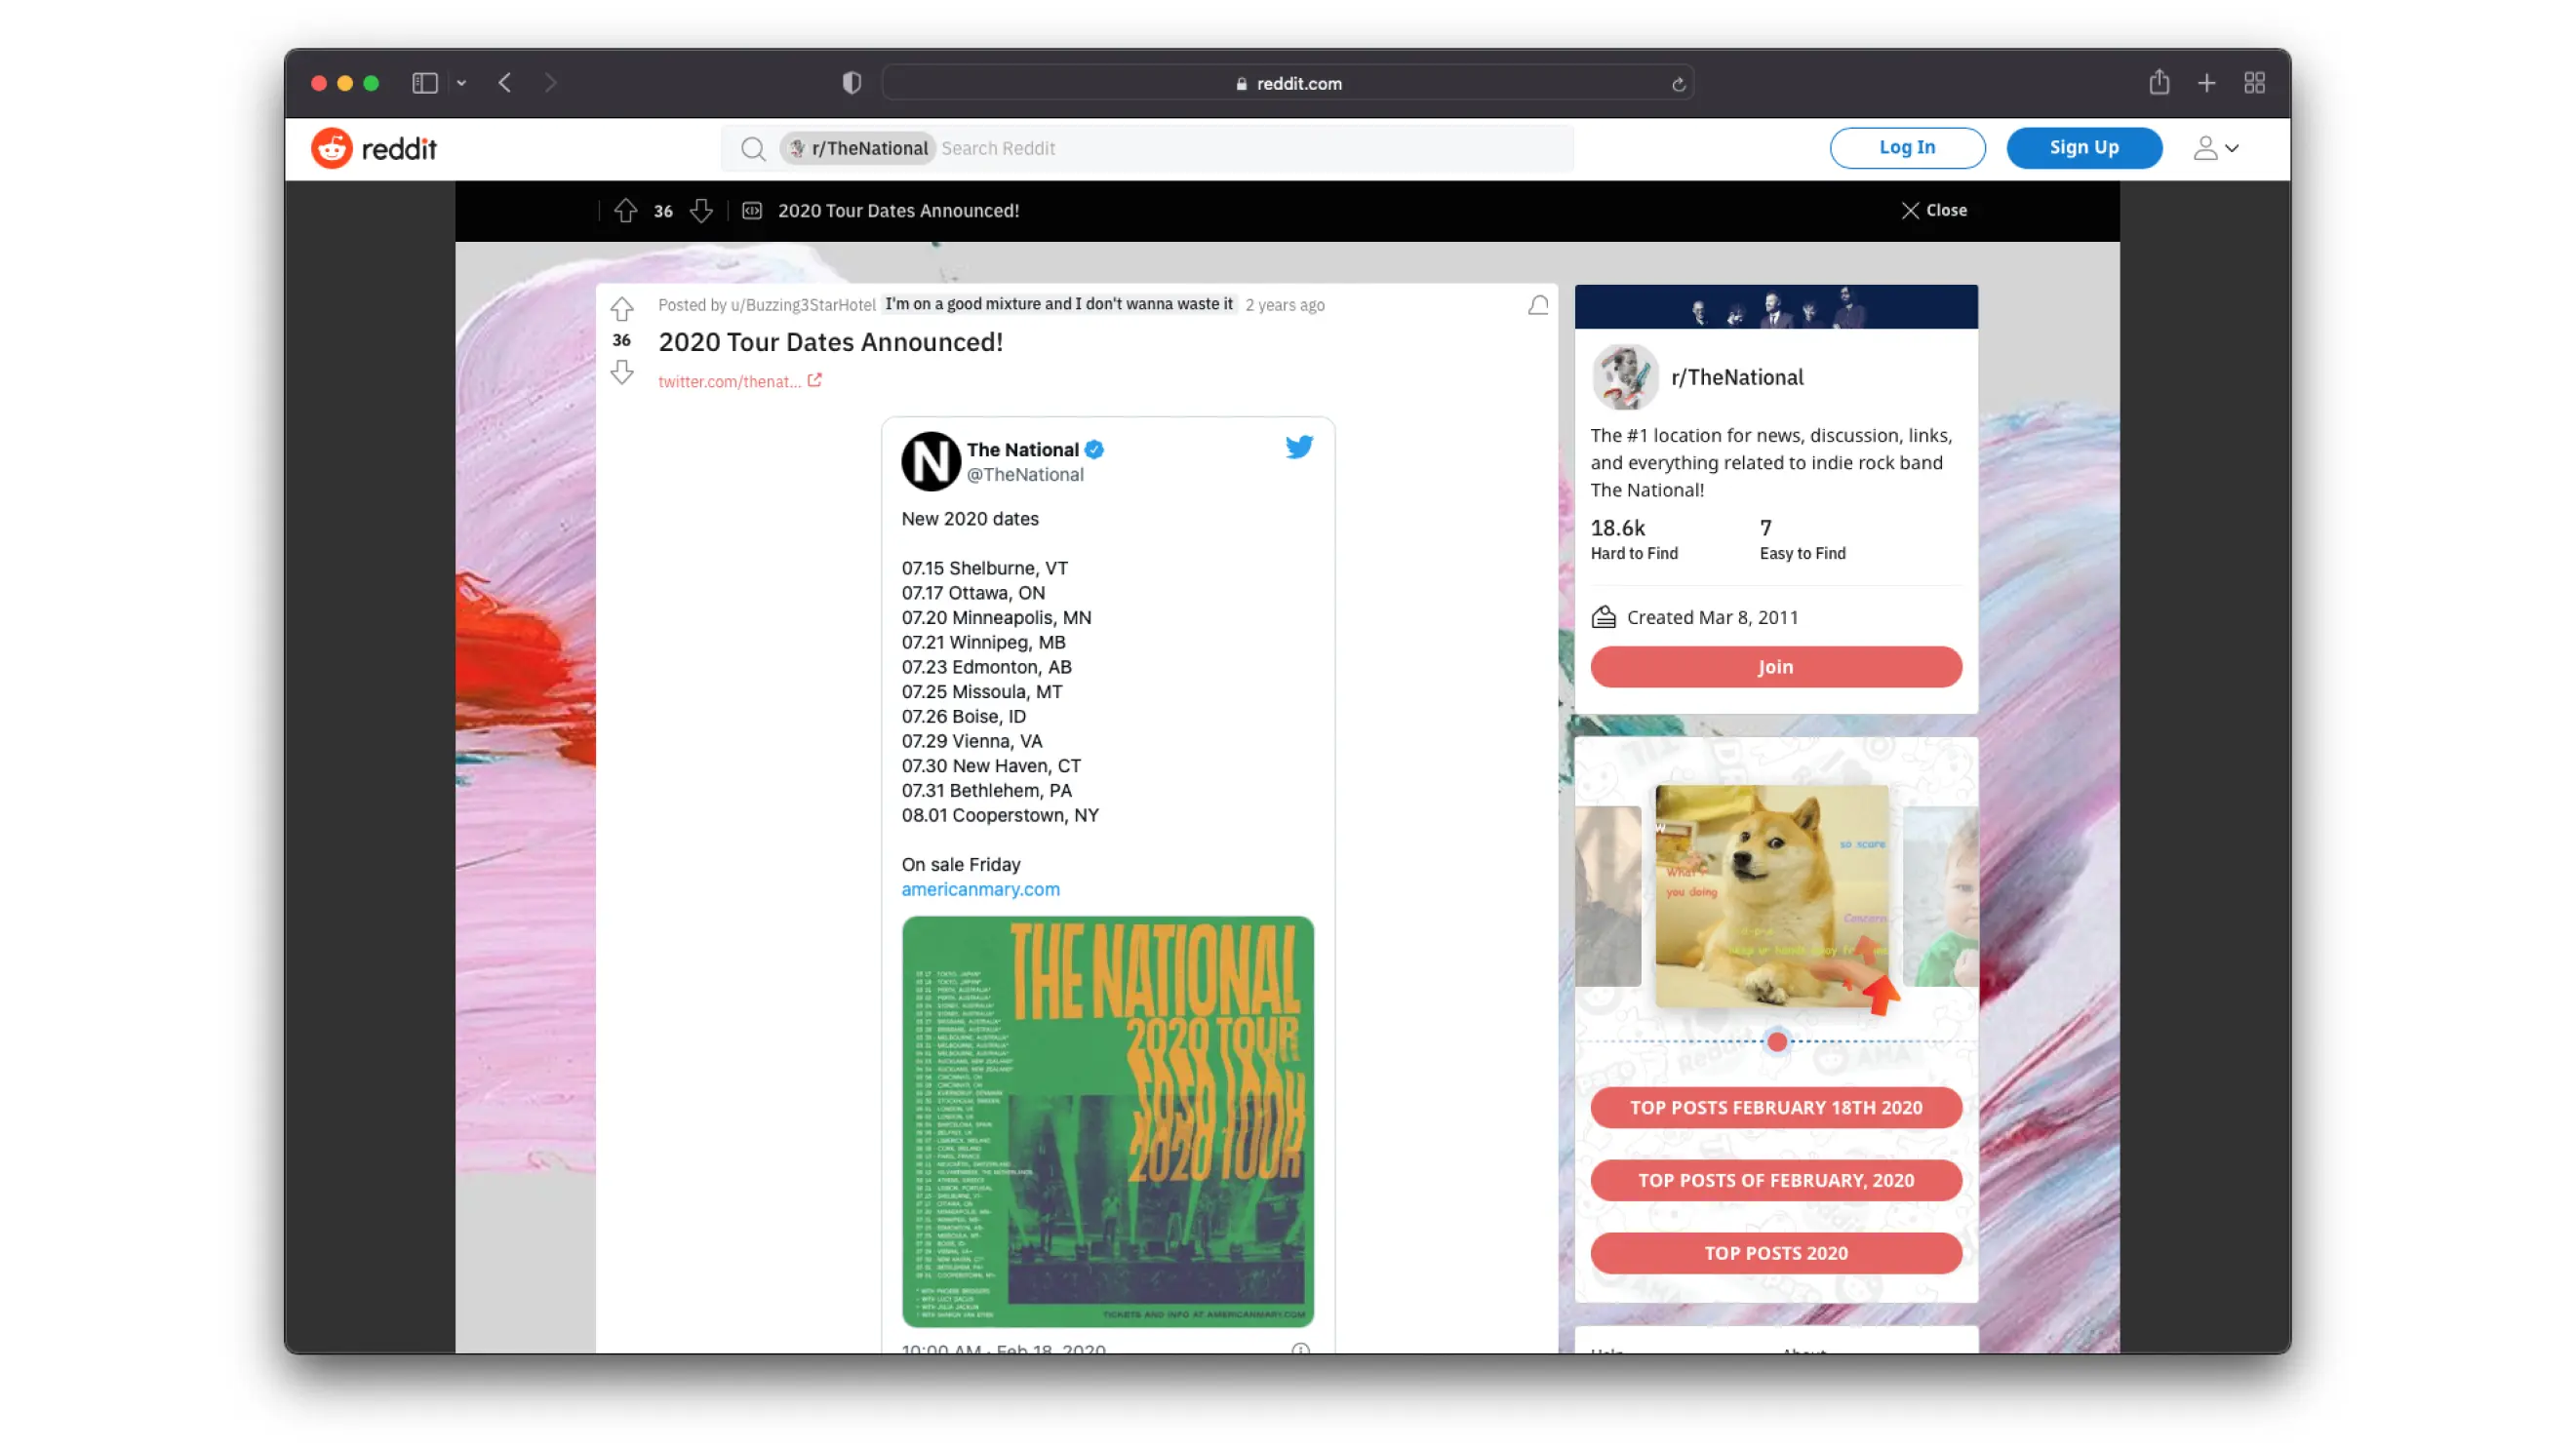This screenshot has width=2576, height=1450.
Task: Open the Reddit home logo
Action: (374, 148)
